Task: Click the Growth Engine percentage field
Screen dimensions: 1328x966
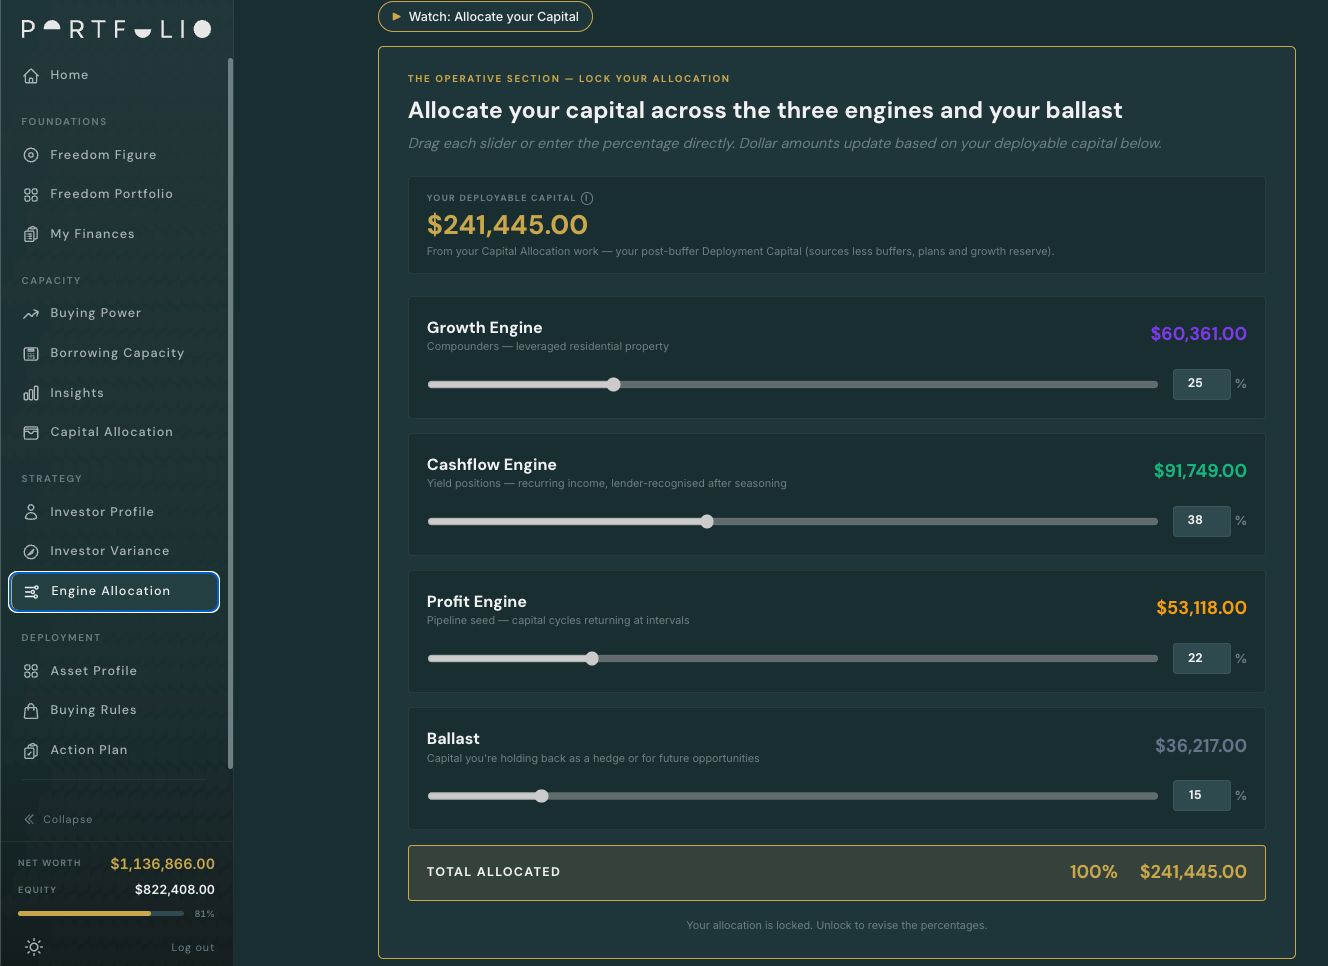Action: click(x=1201, y=383)
